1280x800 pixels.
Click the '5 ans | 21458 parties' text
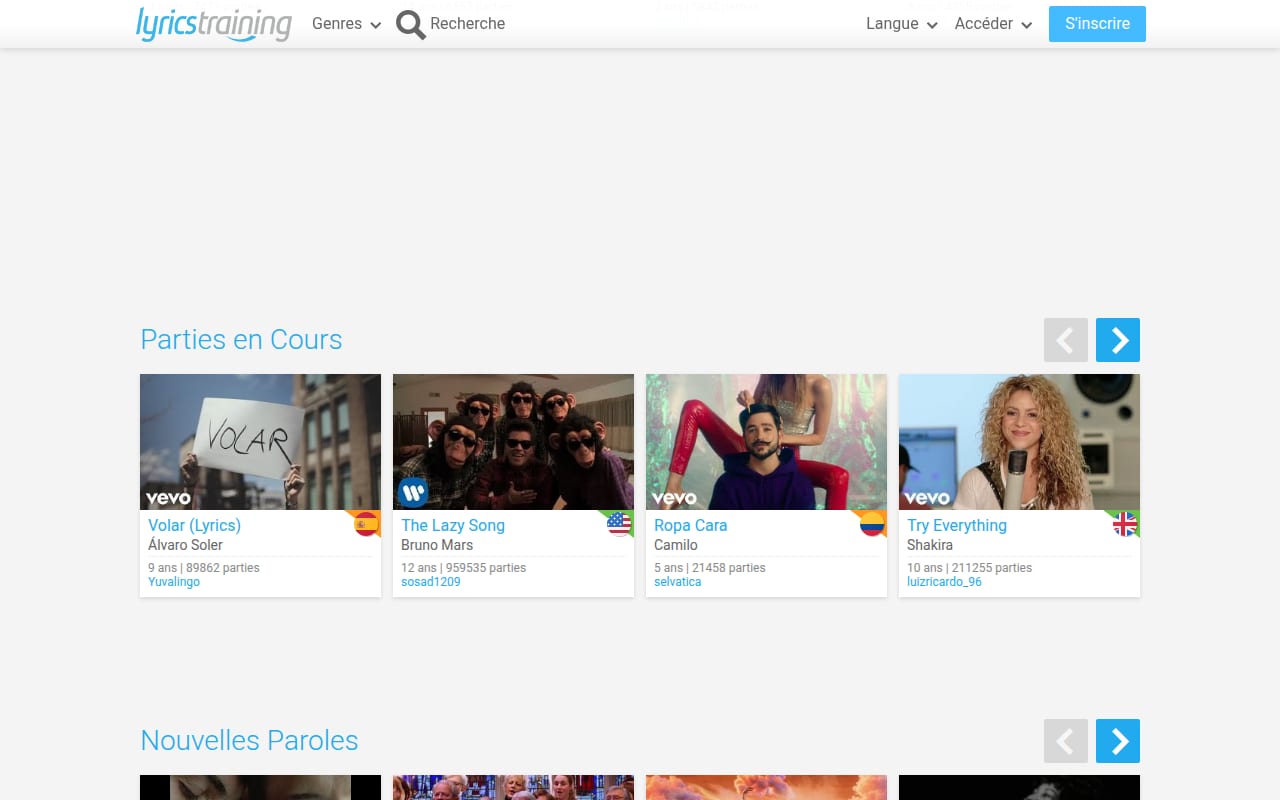[710, 568]
